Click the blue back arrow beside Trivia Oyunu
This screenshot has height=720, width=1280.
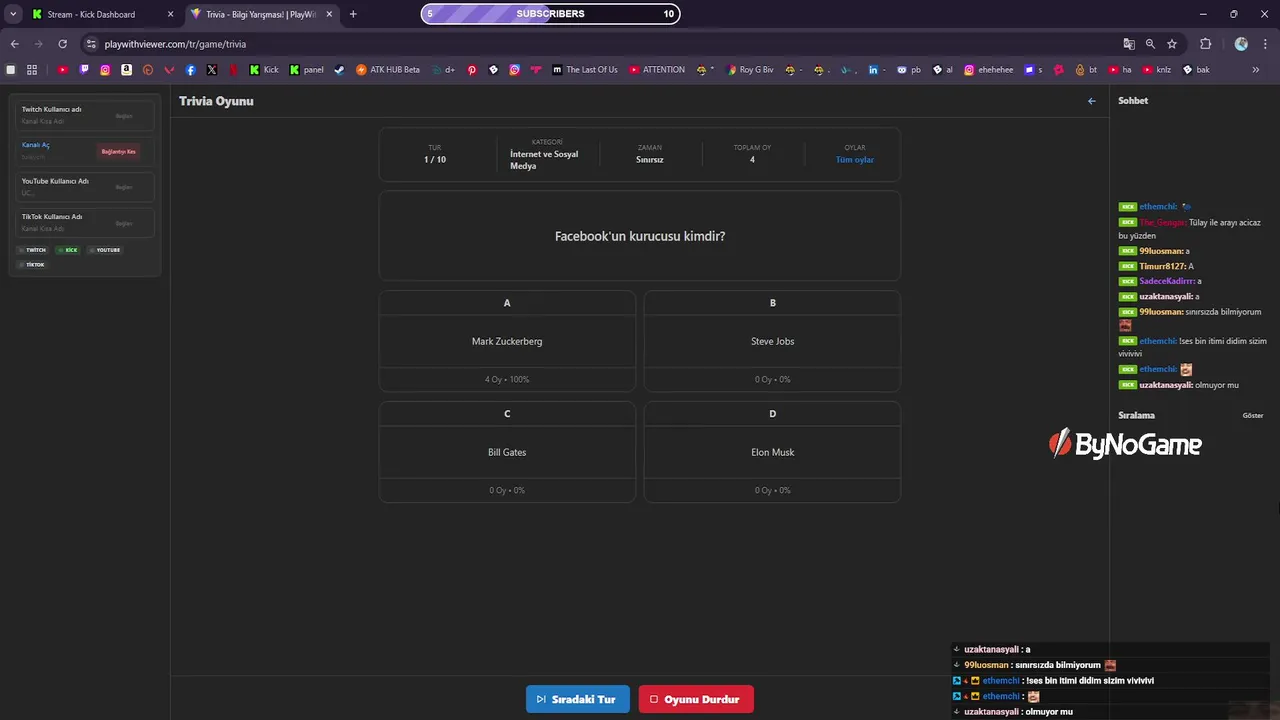[x=1091, y=101]
